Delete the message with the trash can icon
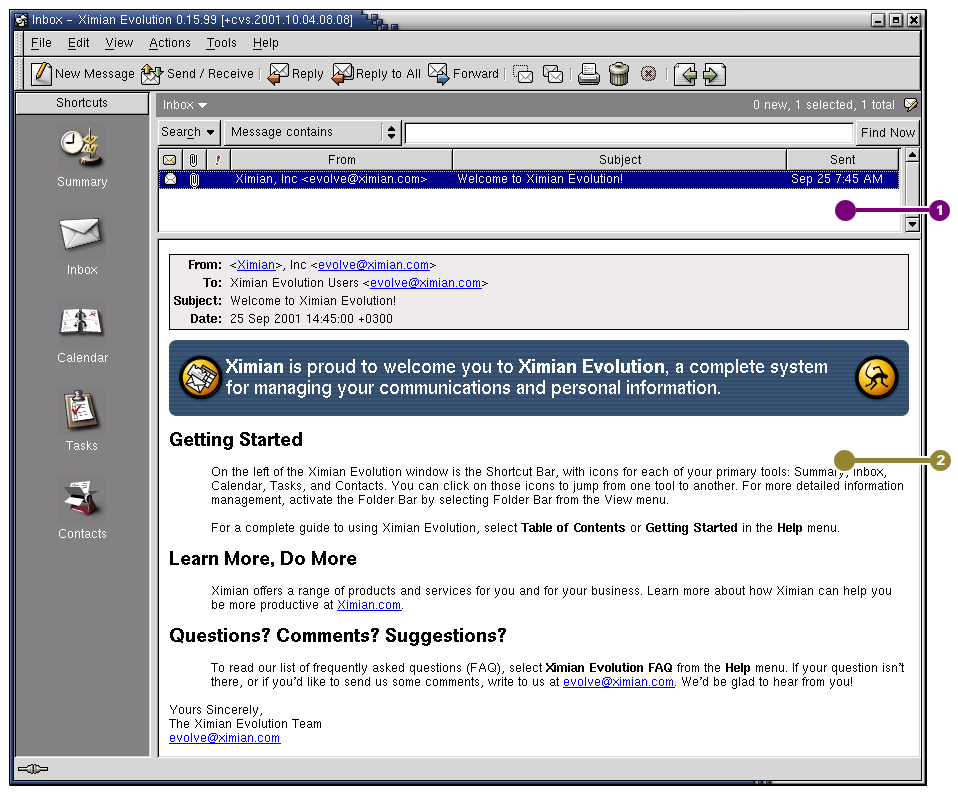The image size is (958, 792). (619, 75)
